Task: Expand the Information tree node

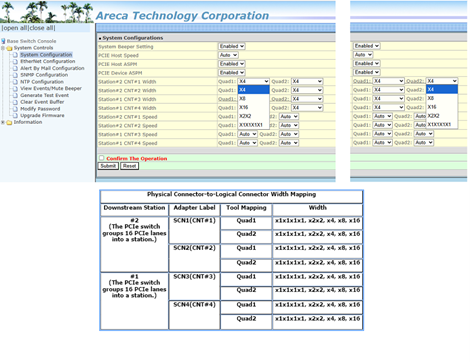Action: tap(3, 122)
